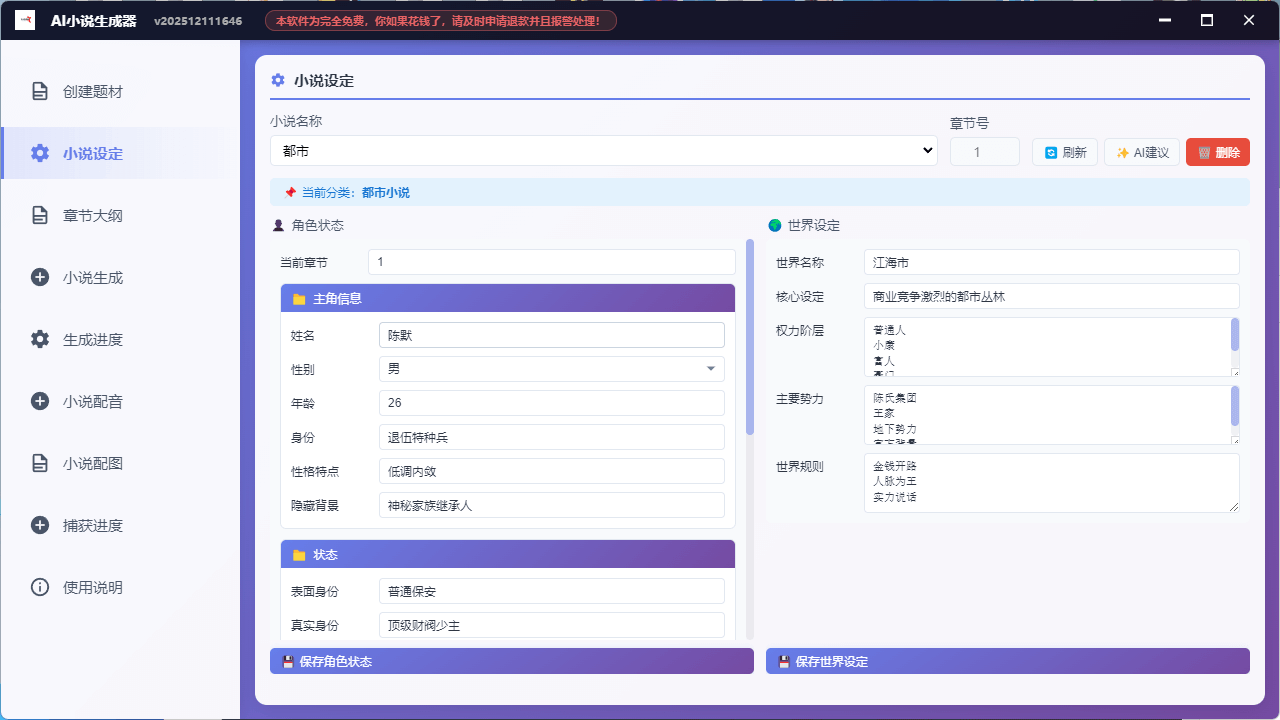
Task: Click the save disk icon on 保存世界设定
Action: point(782,661)
